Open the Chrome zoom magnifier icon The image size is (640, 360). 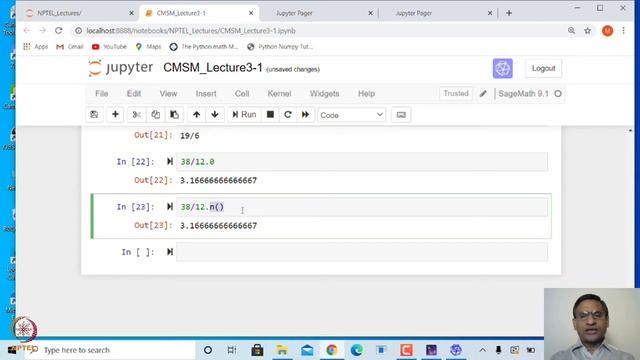click(x=571, y=31)
